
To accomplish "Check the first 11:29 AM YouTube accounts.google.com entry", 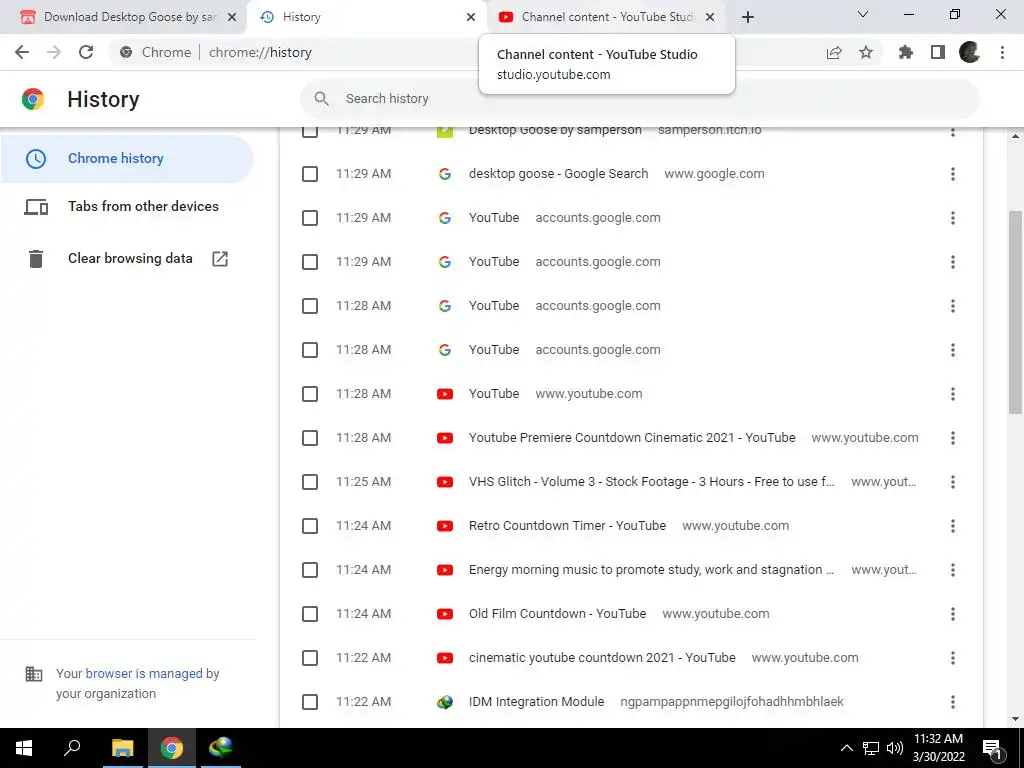I will point(310,218).
